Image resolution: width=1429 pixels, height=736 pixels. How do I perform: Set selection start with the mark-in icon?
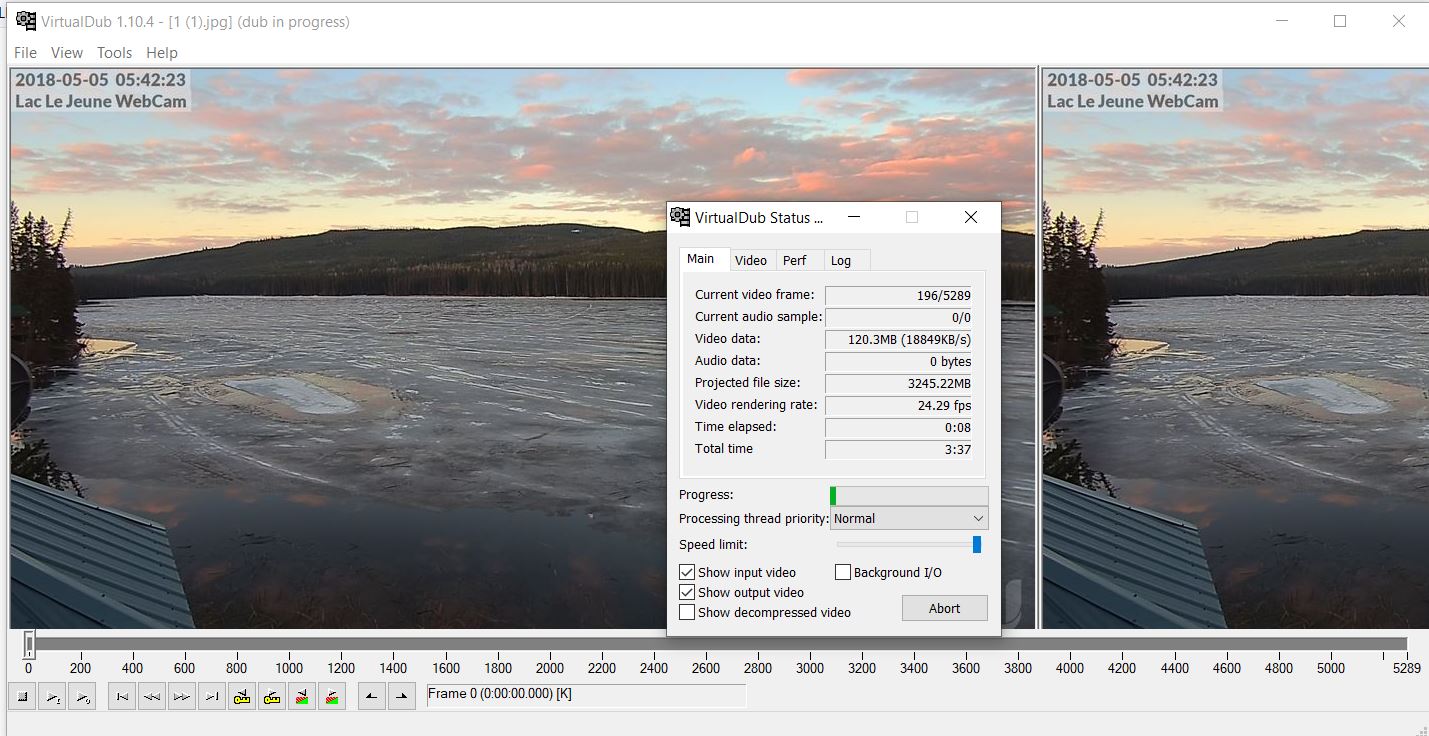point(372,697)
